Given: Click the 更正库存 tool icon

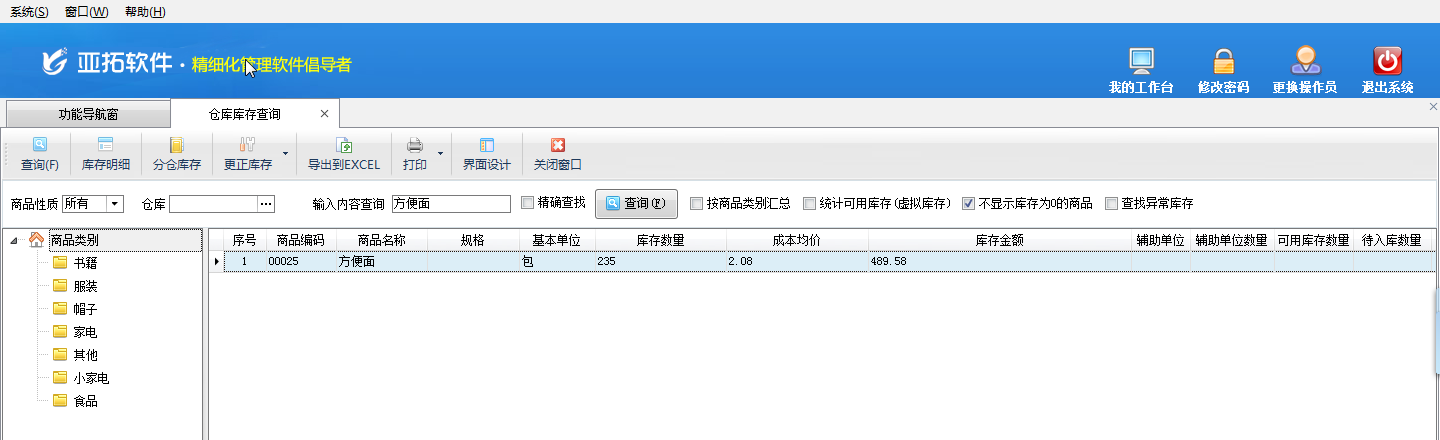Looking at the screenshot, I should 247,146.
